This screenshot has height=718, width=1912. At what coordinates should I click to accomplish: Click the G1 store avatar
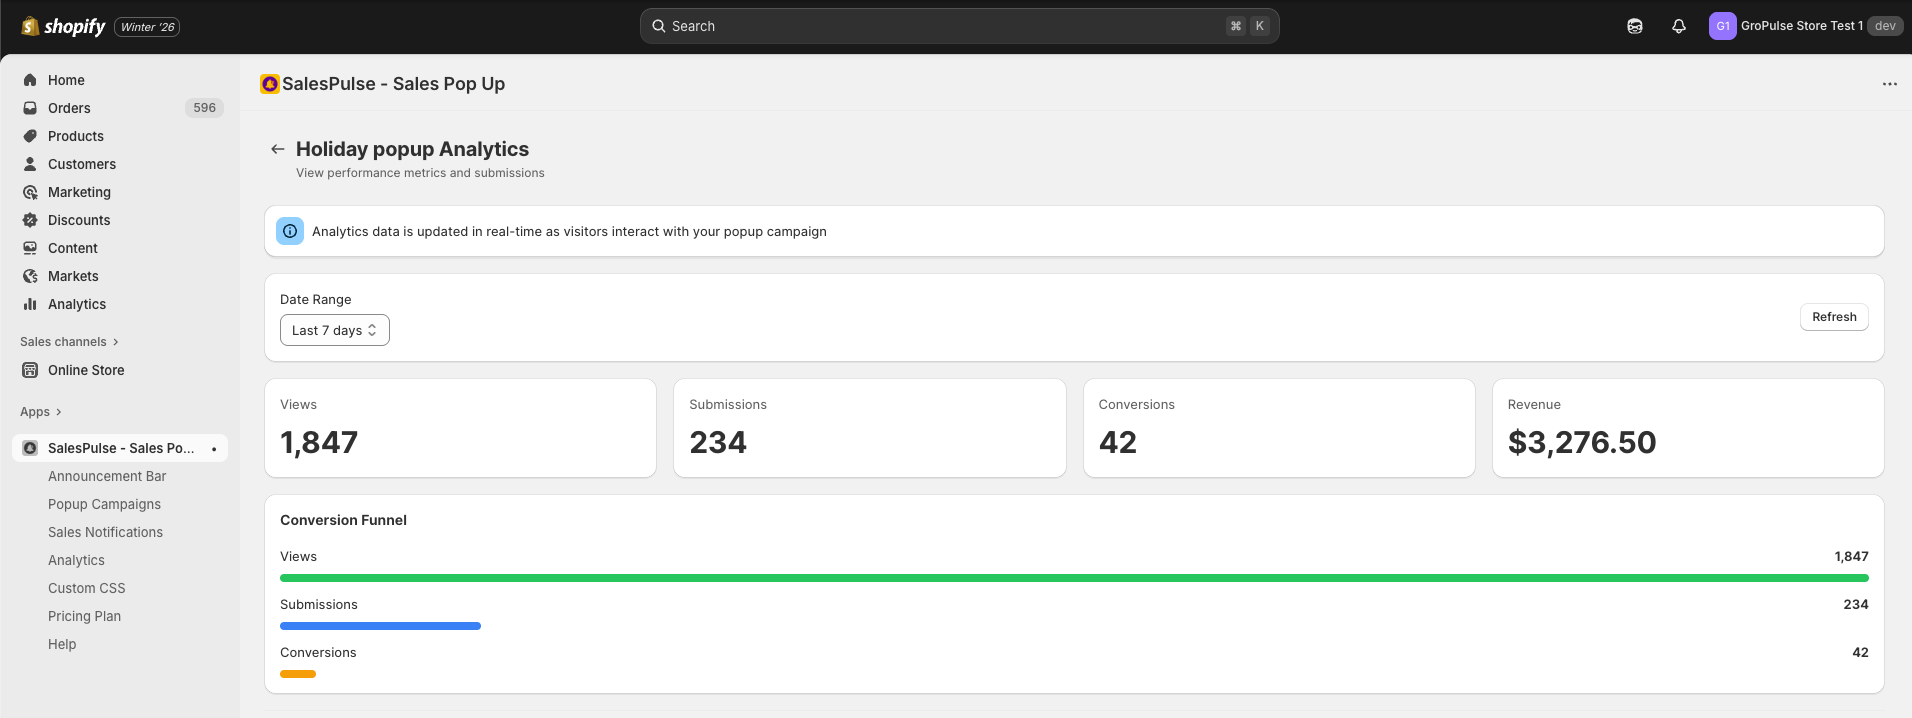(x=1722, y=26)
